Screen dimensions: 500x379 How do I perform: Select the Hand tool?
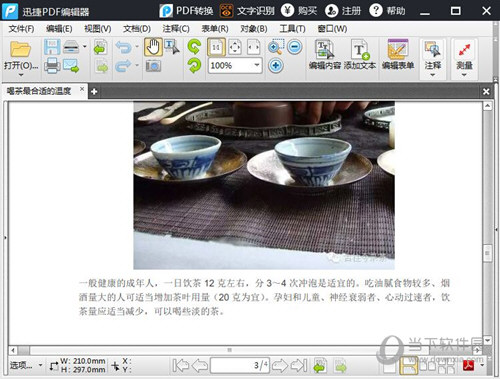point(153,47)
